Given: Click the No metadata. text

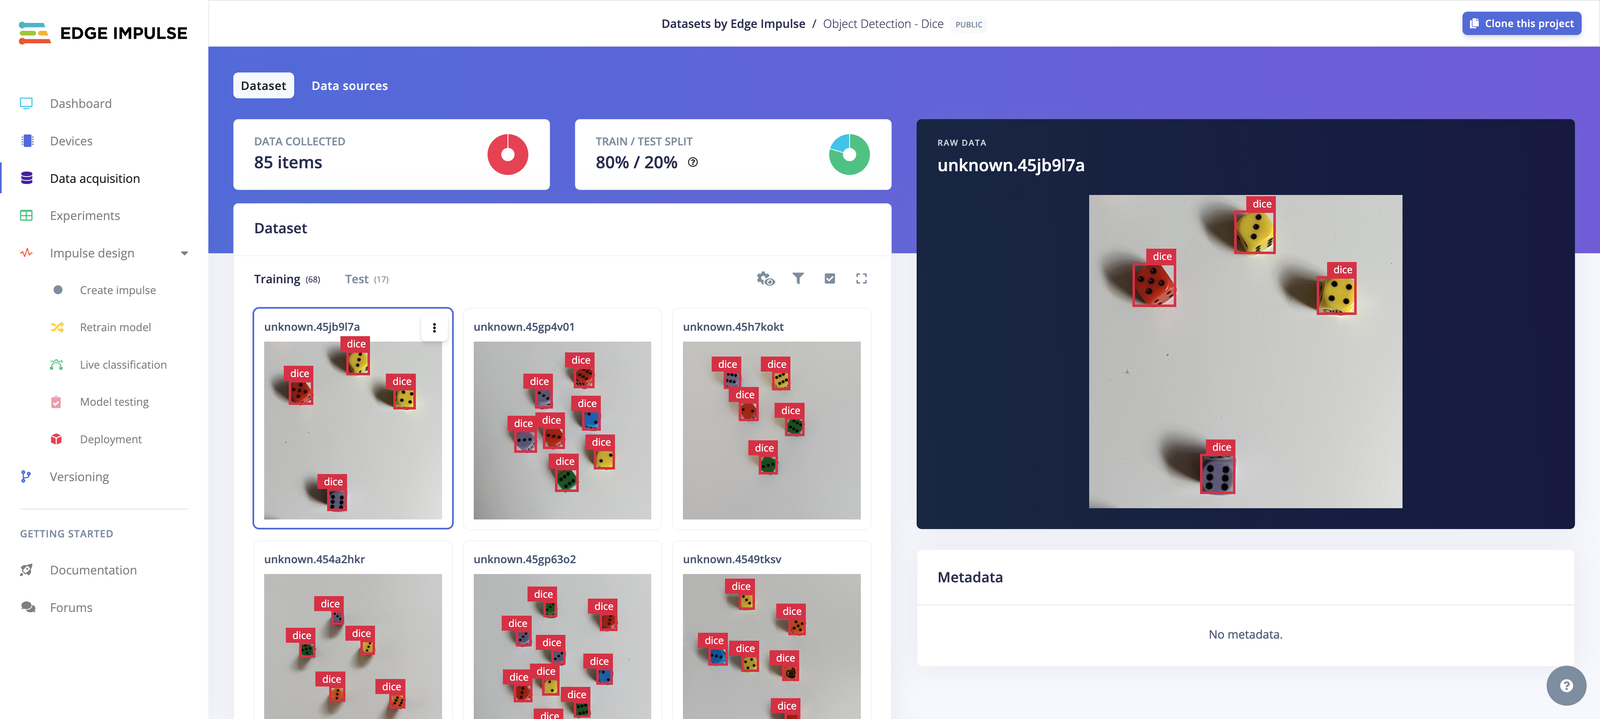Looking at the screenshot, I should (1245, 634).
